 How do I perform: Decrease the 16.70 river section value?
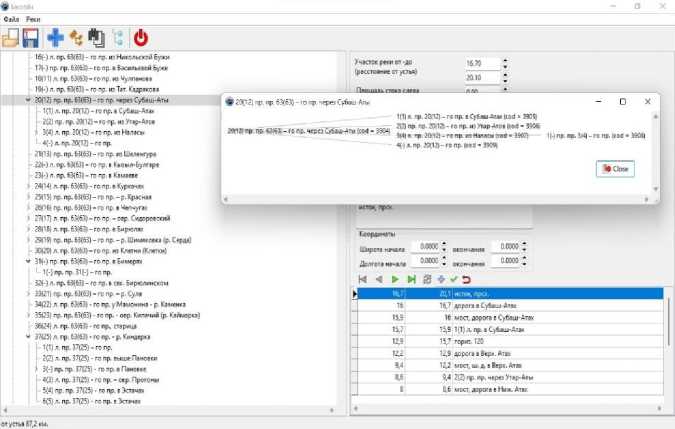click(505, 66)
